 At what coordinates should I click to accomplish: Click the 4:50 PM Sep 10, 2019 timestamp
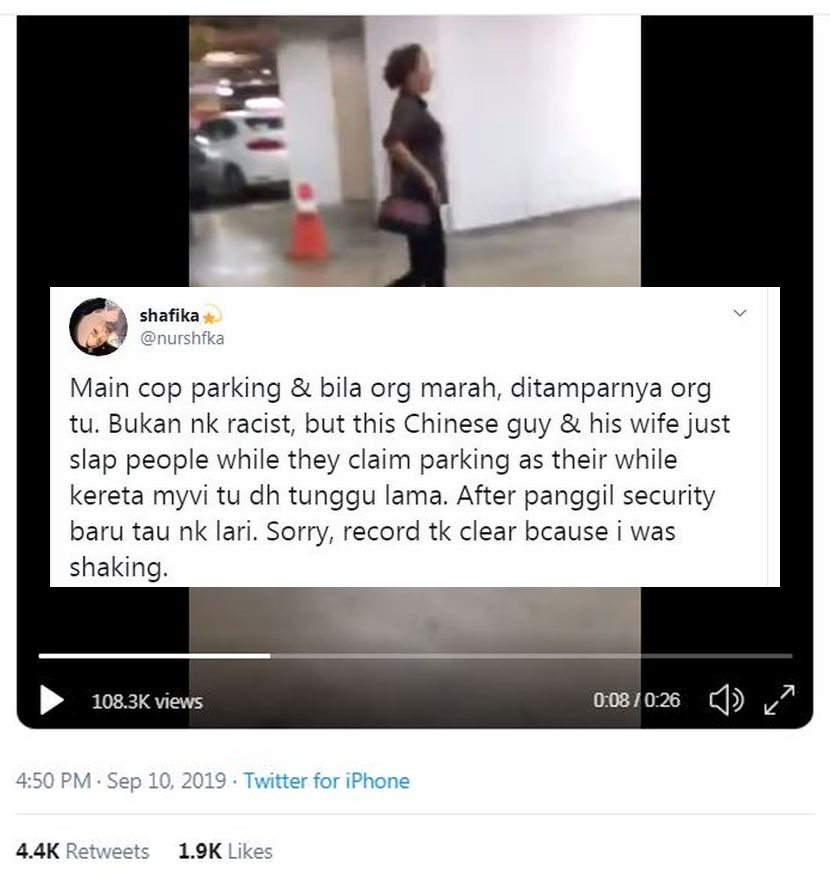pos(120,780)
